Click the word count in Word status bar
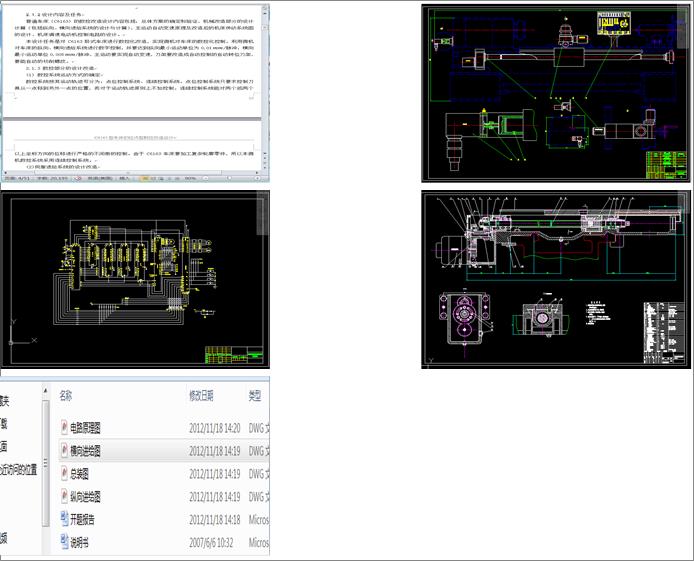Image resolution: width=694 pixels, height=561 pixels. 52,178
